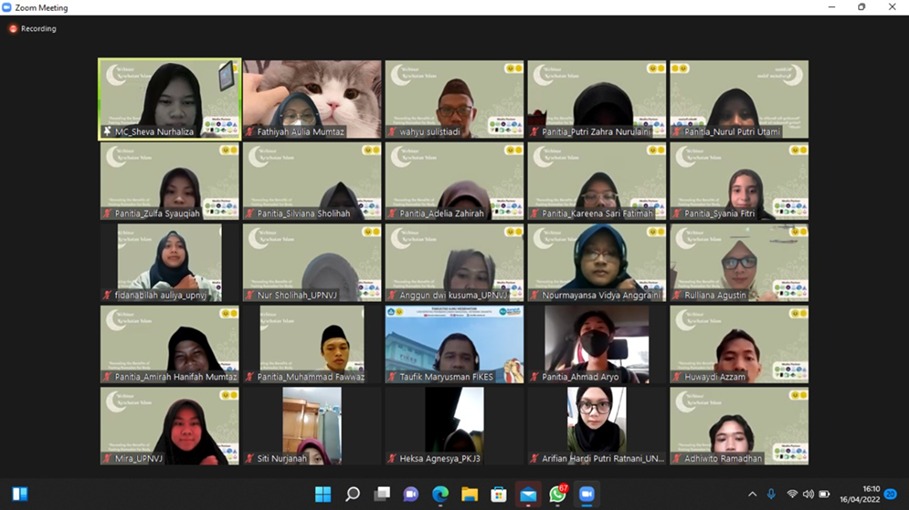The width and height of the screenshot is (909, 510).
Task: Launch Microsoft Edge from taskbar
Action: point(440,494)
